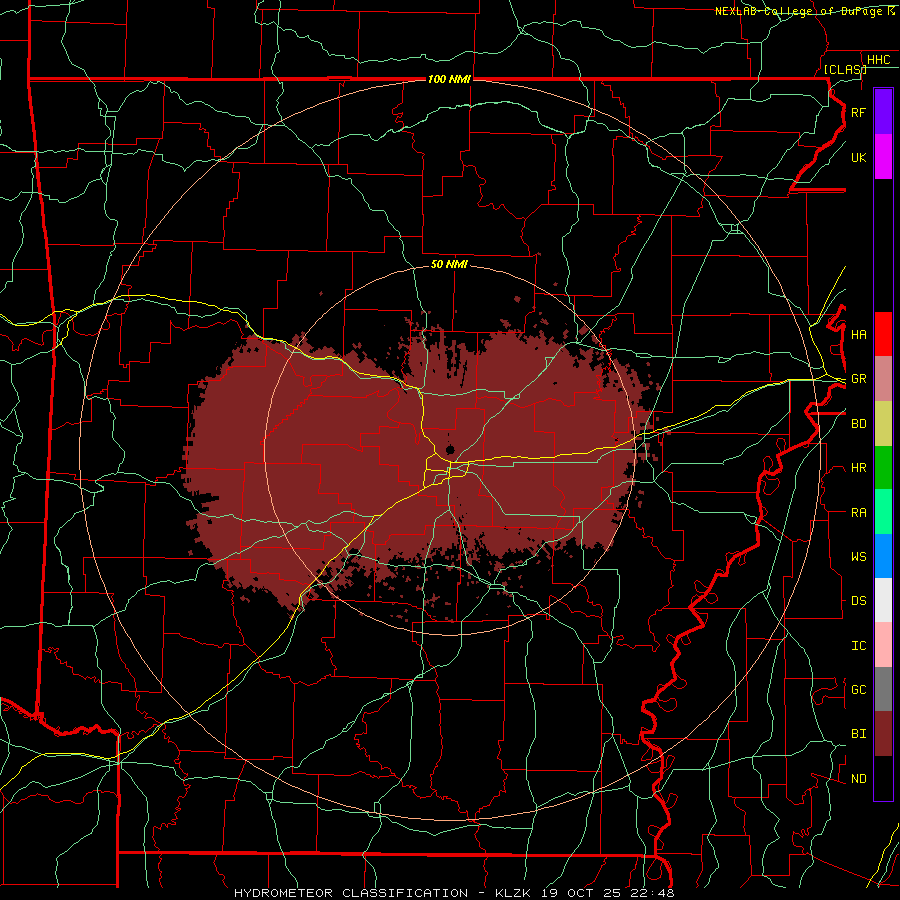Click the BI brown legend color swatch
The width and height of the screenshot is (900, 900).
[x=883, y=734]
